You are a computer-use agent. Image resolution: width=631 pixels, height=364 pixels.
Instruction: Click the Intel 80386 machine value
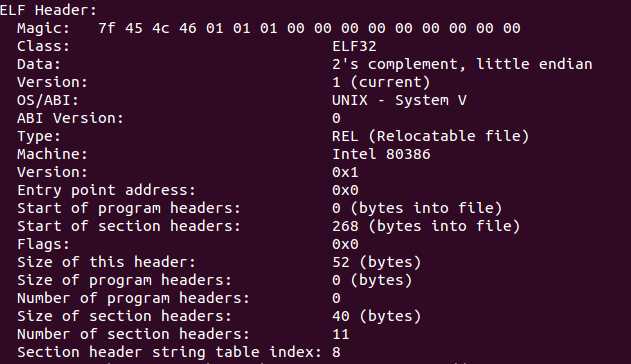(381, 154)
